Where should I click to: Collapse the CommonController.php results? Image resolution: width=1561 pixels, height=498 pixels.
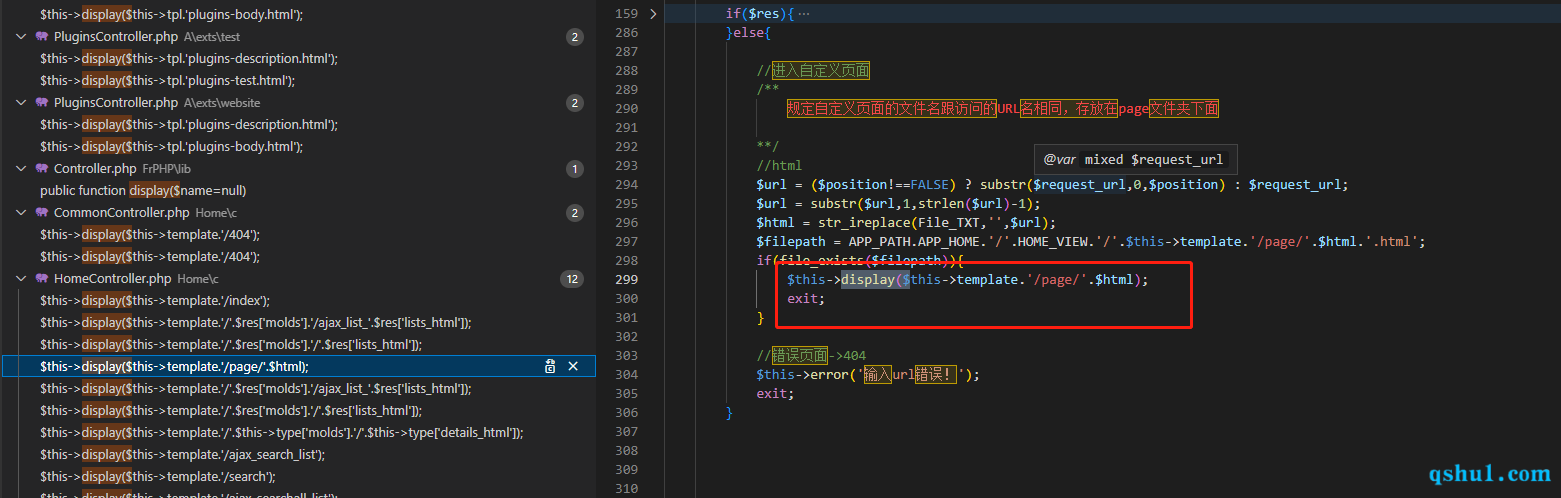[21, 213]
